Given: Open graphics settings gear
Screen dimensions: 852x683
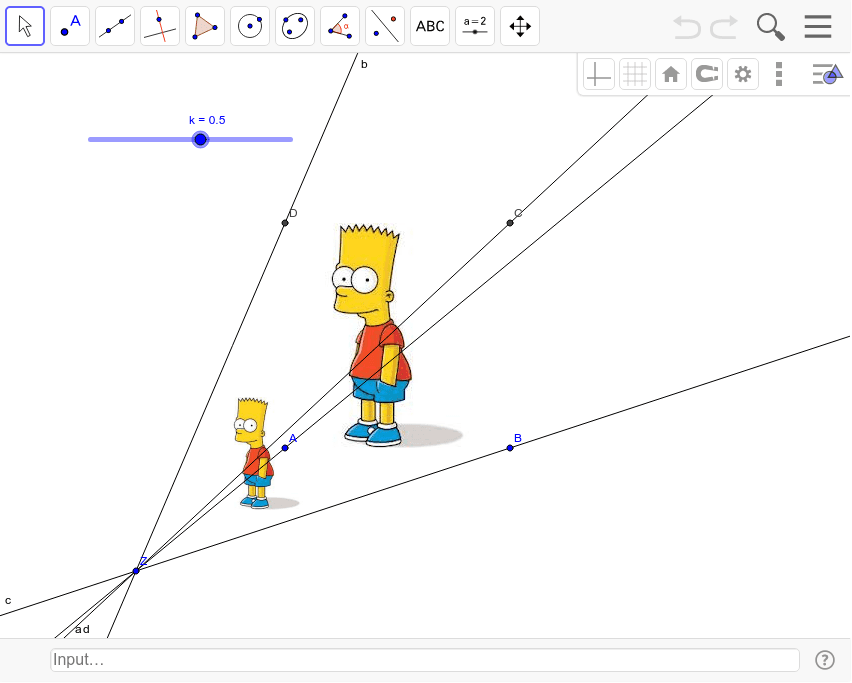Looking at the screenshot, I should click(743, 74).
